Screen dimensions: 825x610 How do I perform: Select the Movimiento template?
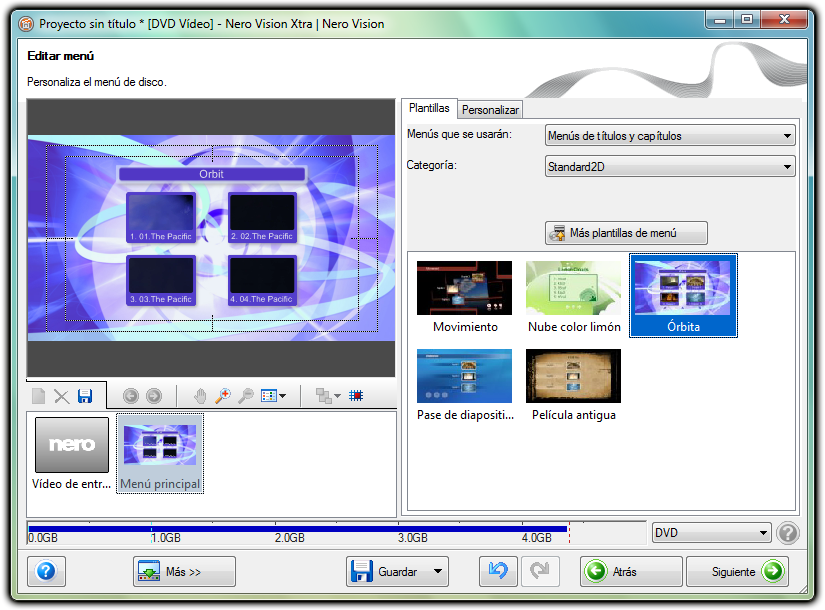465,297
